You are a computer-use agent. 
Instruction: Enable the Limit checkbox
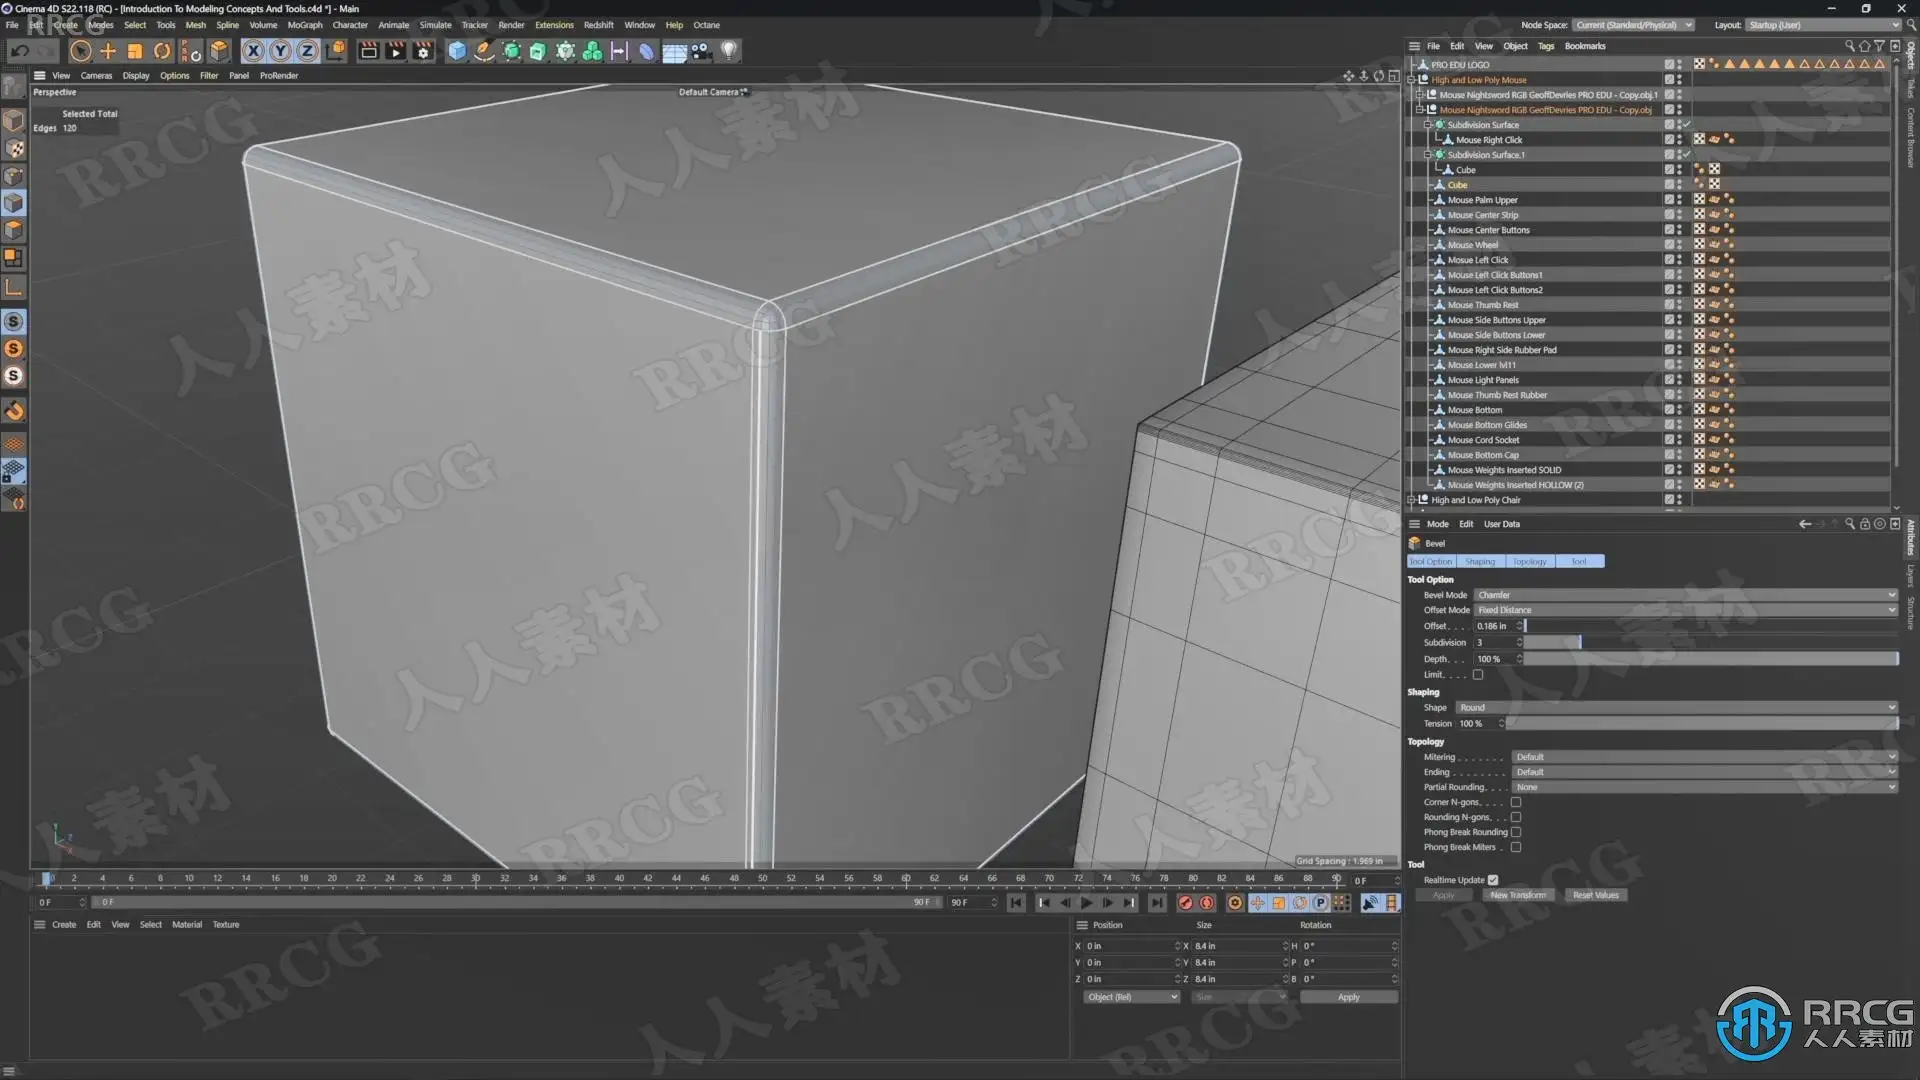[1478, 675]
